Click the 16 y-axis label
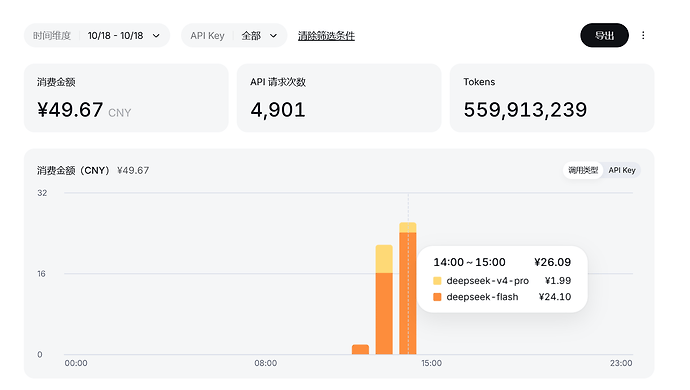 (41, 274)
